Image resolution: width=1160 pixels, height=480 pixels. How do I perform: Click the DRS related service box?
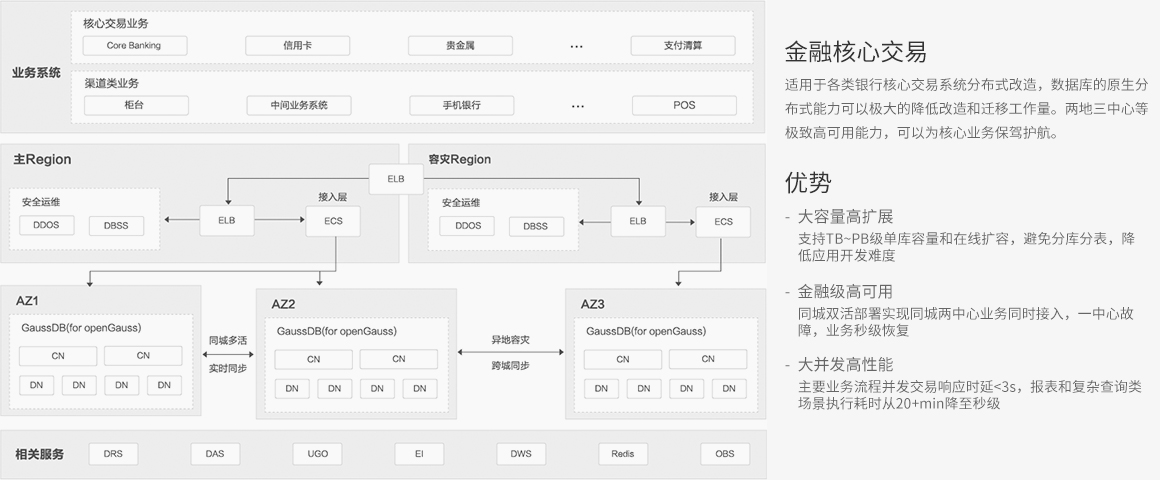click(113, 453)
